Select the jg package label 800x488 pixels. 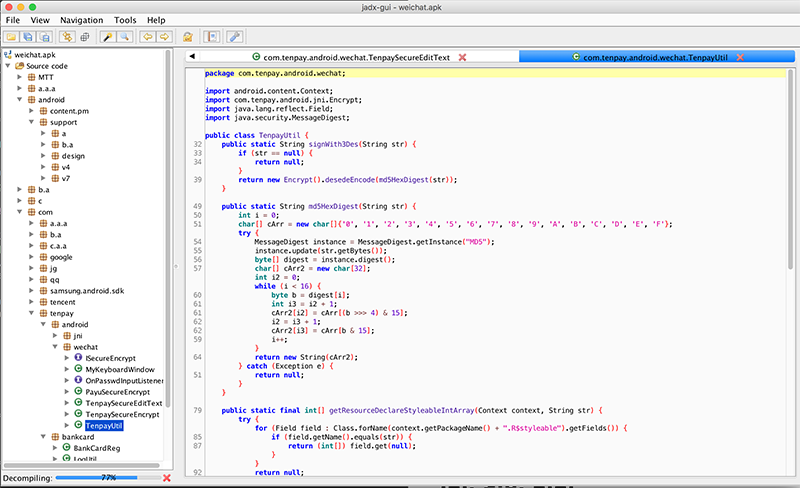click(54, 268)
